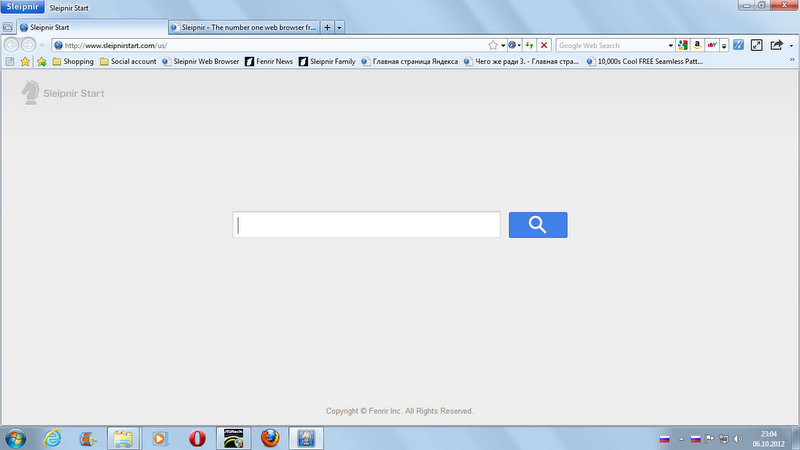Click the Google Web Search field

click(611, 45)
